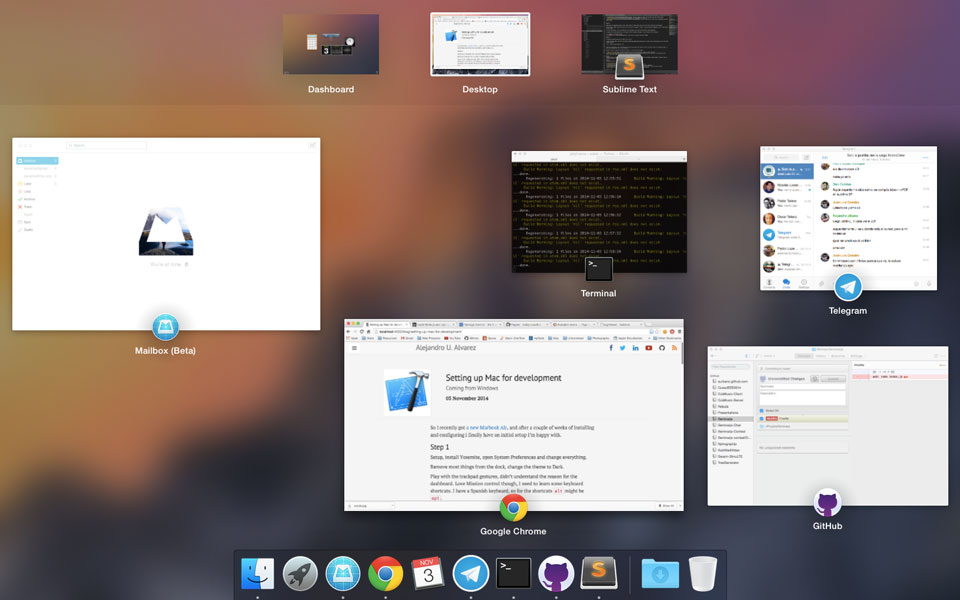Click RSS feed icon in Chrome blog header
Viewport: 960px width, 600px height.
674,348
